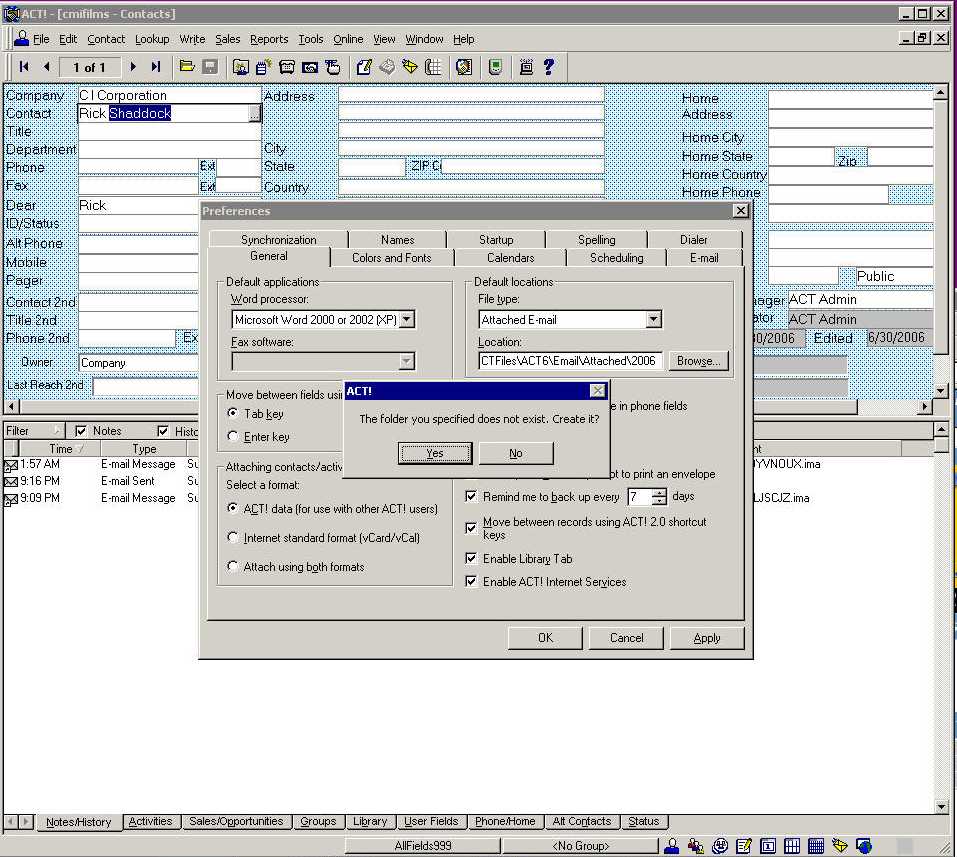Click the task list pencil icon in status bar

(x=744, y=845)
